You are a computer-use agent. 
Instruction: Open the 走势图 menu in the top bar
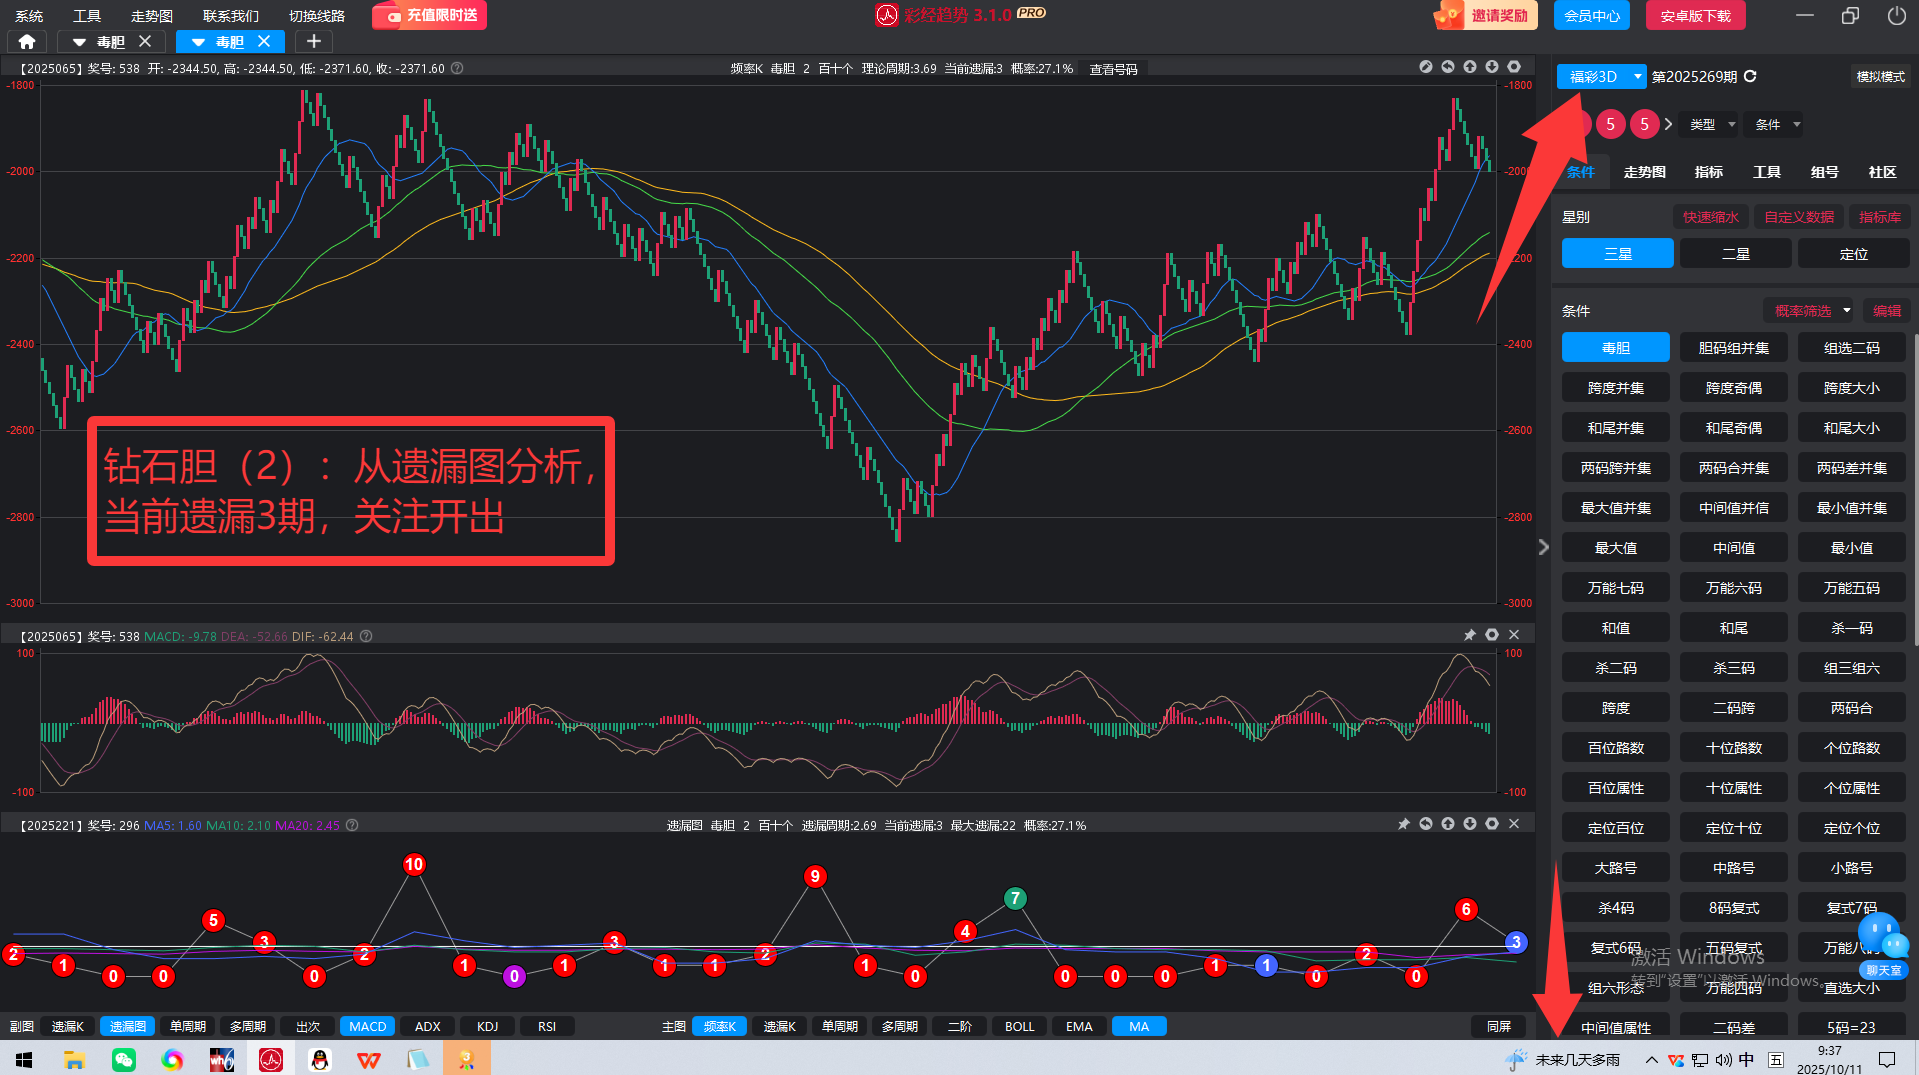click(151, 16)
